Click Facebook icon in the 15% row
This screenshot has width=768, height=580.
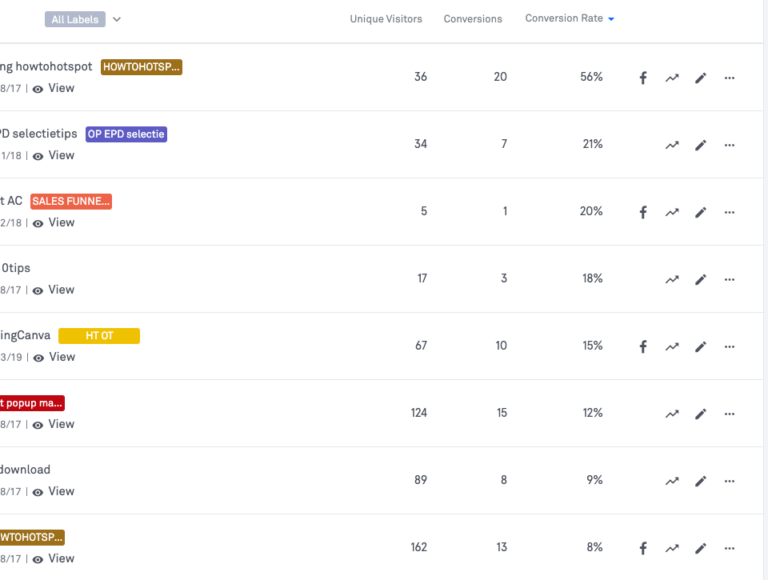coord(643,347)
